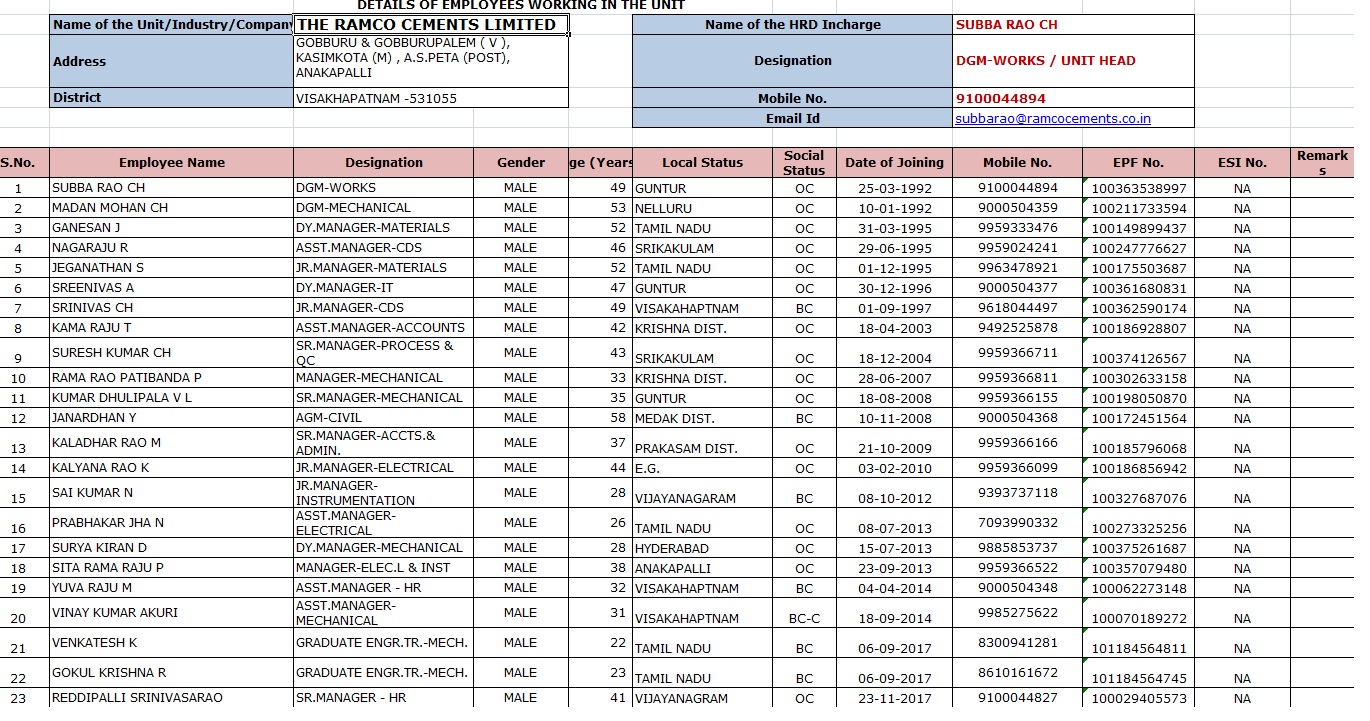Image resolution: width=1370 pixels, height=721 pixels.
Task: Select the Social Status column header
Action: 804,163
